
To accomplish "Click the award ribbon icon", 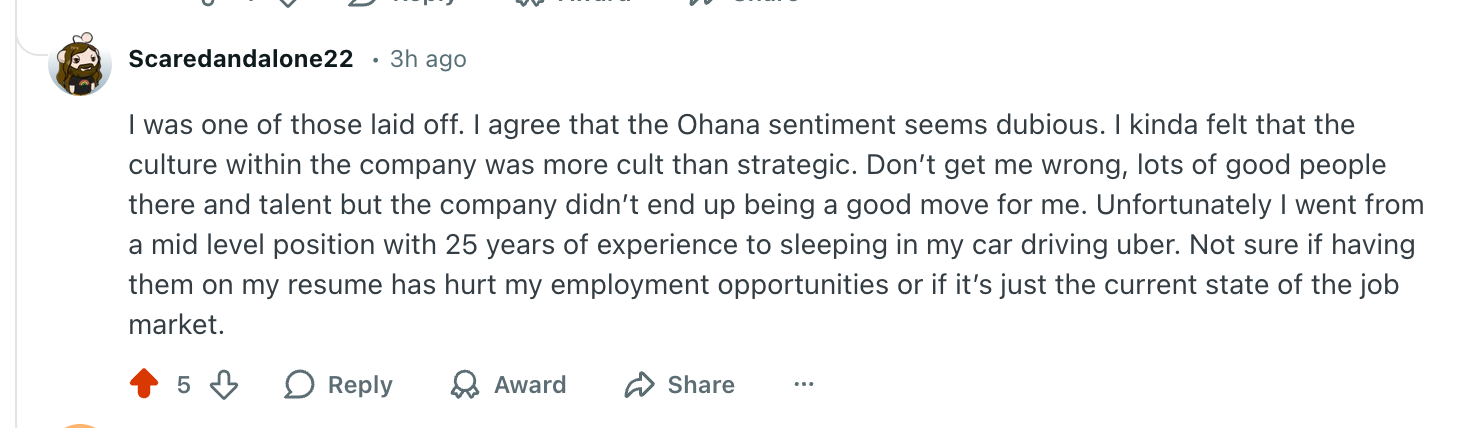I will [465, 385].
